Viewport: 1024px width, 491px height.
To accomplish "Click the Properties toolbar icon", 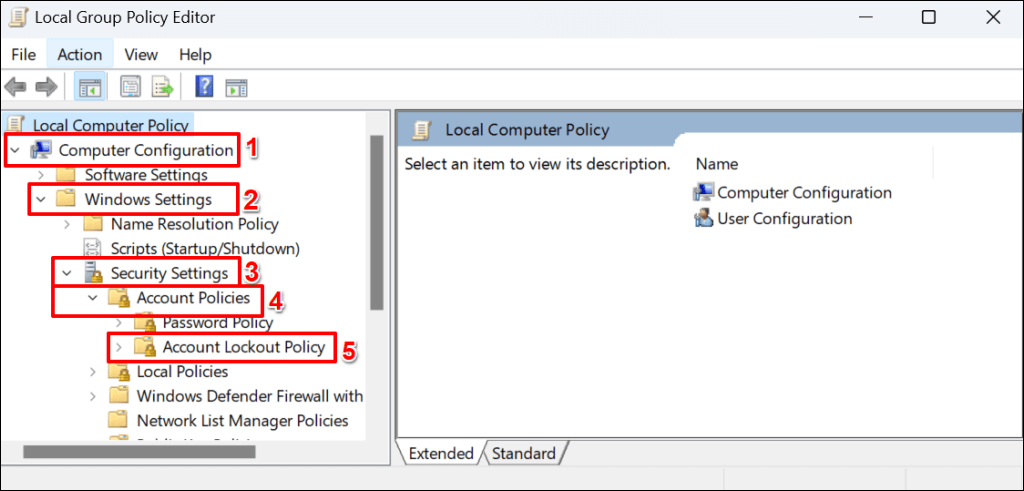I will pyautogui.click(x=131, y=88).
